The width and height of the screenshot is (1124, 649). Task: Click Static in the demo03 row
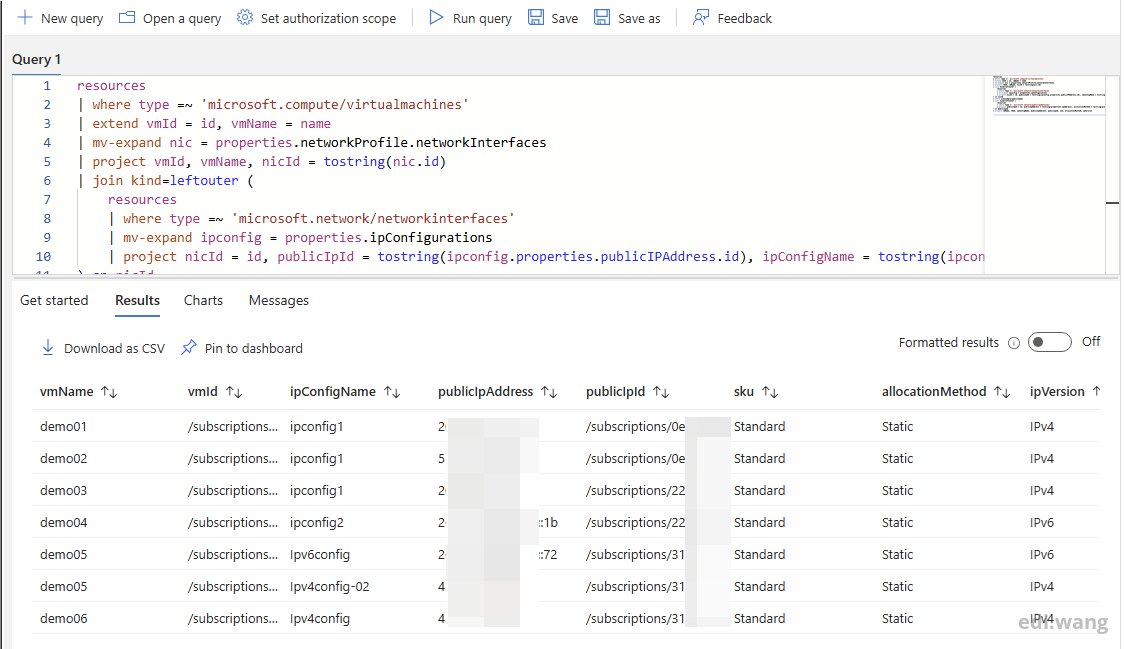[x=897, y=491]
